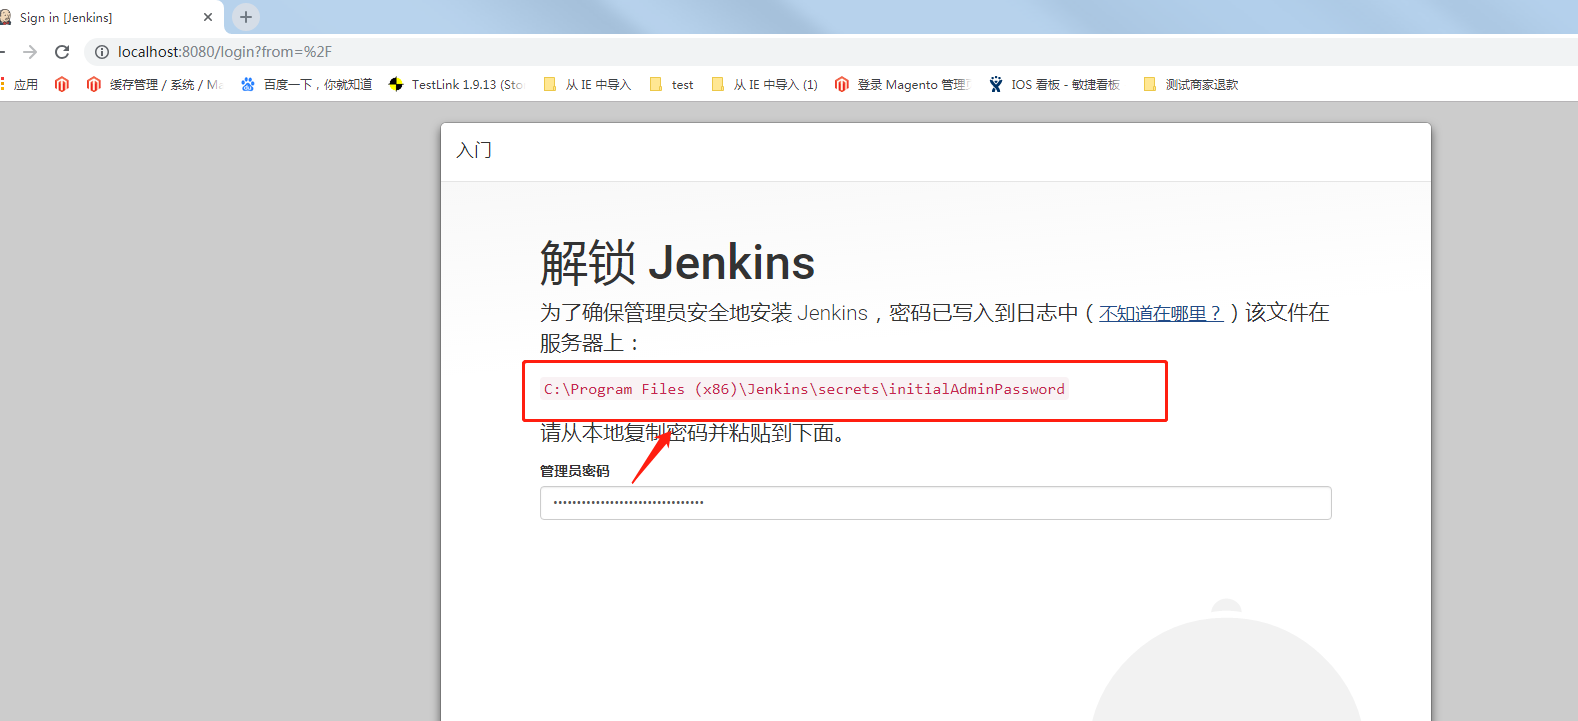
Task: Open the IOS 看板 bookmark
Action: [x=1054, y=85]
